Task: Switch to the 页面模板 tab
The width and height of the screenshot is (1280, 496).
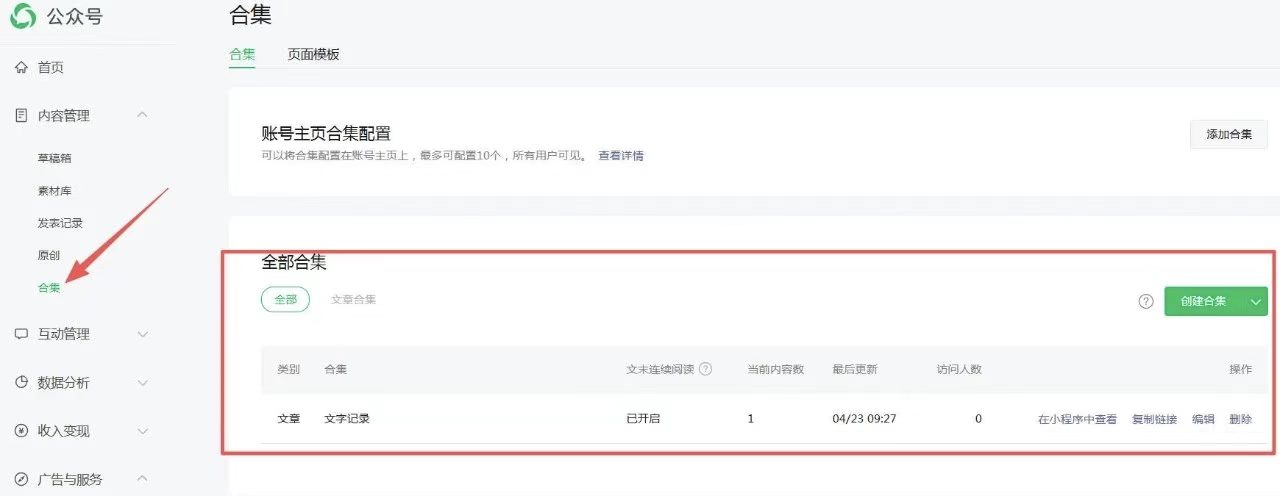Action: pyautogui.click(x=314, y=54)
